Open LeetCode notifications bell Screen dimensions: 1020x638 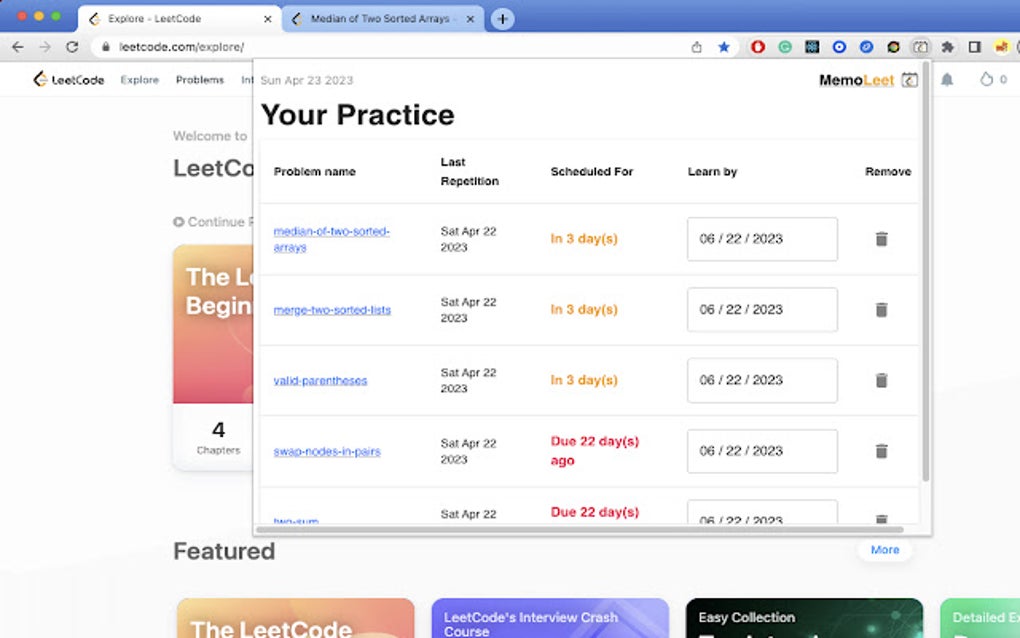coord(947,79)
